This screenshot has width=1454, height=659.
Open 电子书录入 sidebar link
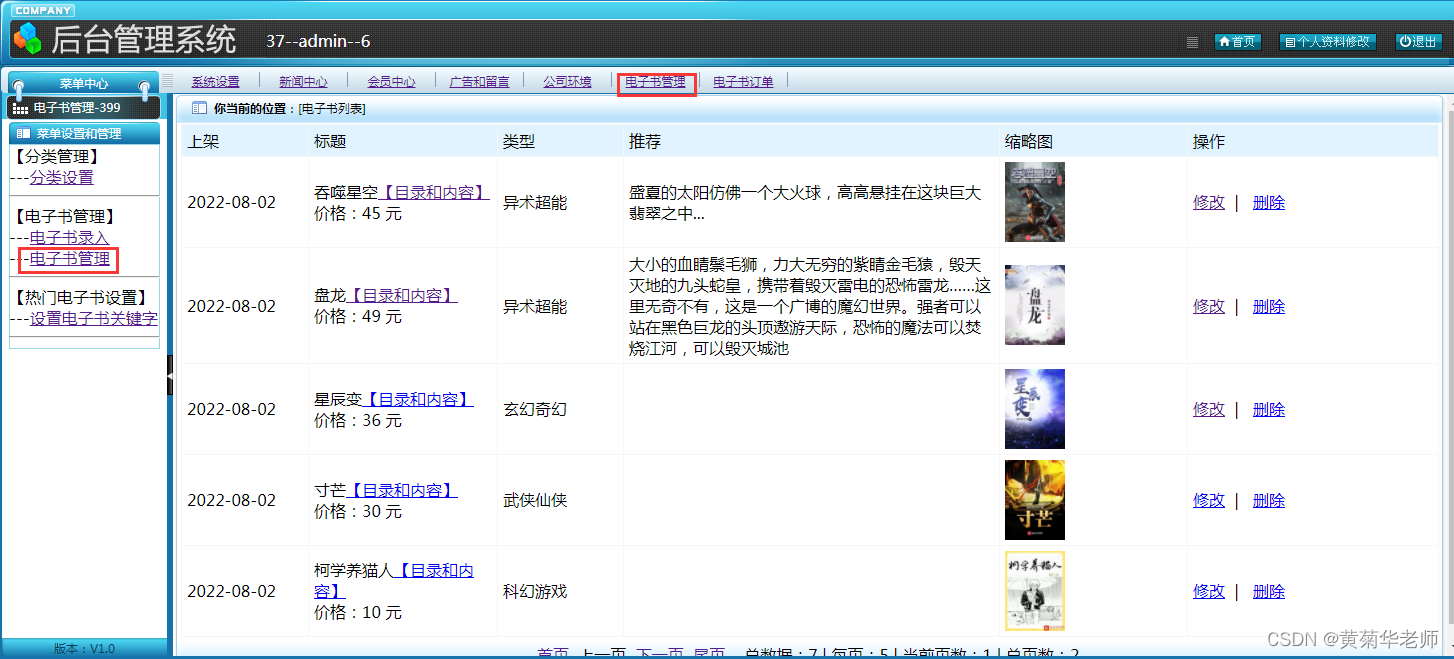tap(70, 238)
